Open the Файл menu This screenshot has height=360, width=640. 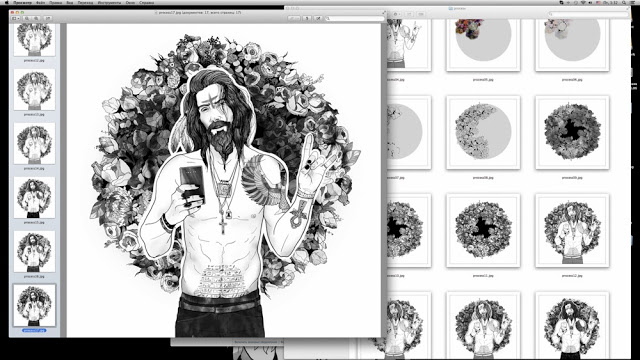[x=40, y=2]
